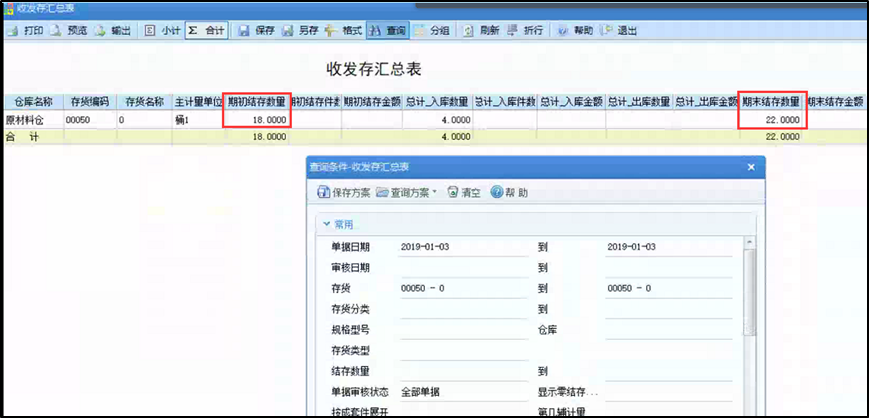This screenshot has width=869, height=418.
Task: Click the 期末结存金额 column header
Action: (836, 101)
